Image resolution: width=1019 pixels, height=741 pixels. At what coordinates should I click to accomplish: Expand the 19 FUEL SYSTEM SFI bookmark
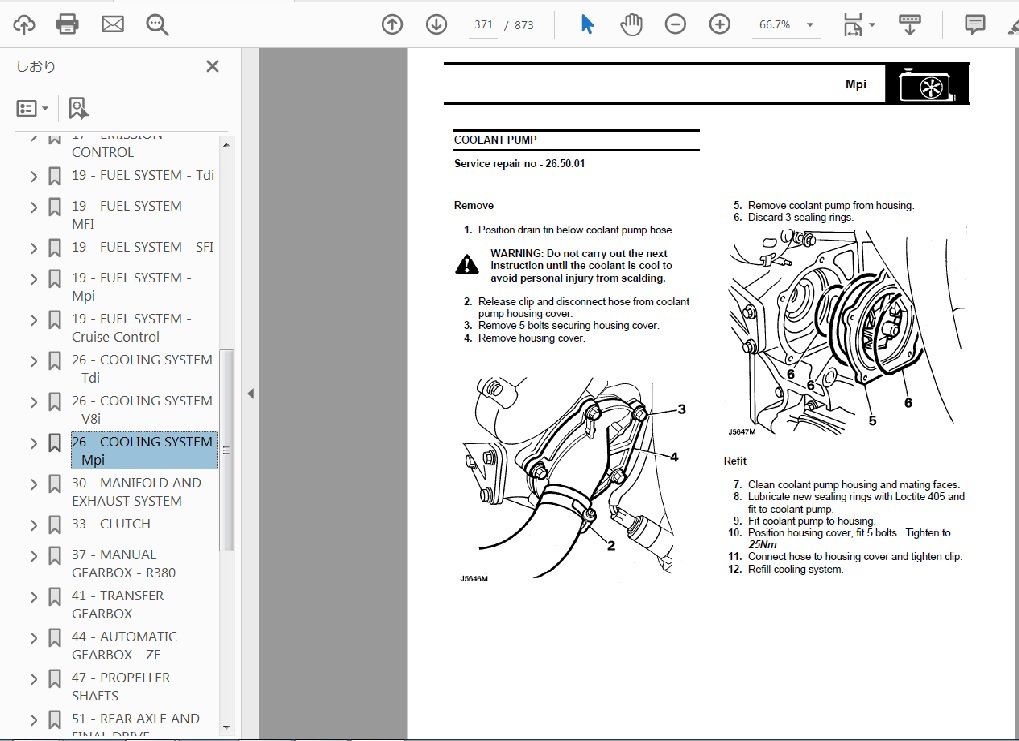tap(34, 248)
